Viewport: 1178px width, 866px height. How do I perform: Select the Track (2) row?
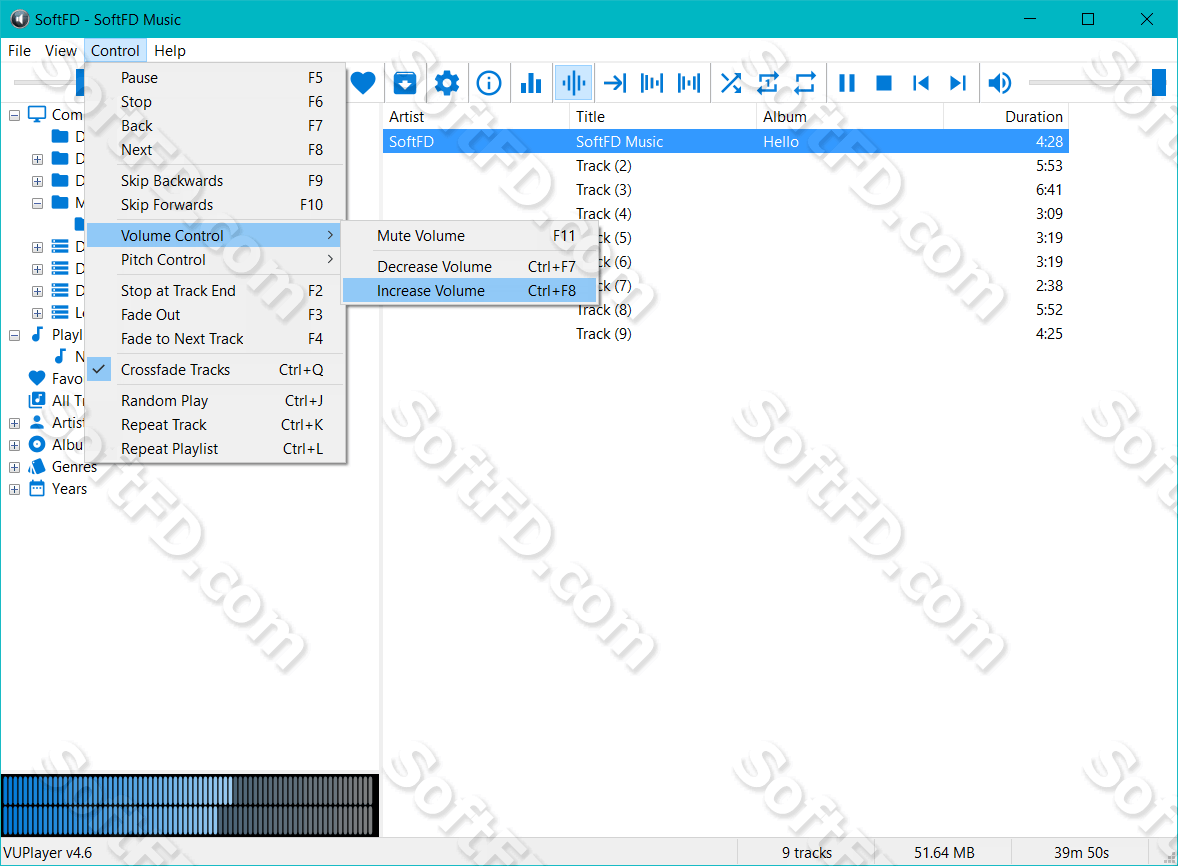tap(726, 165)
